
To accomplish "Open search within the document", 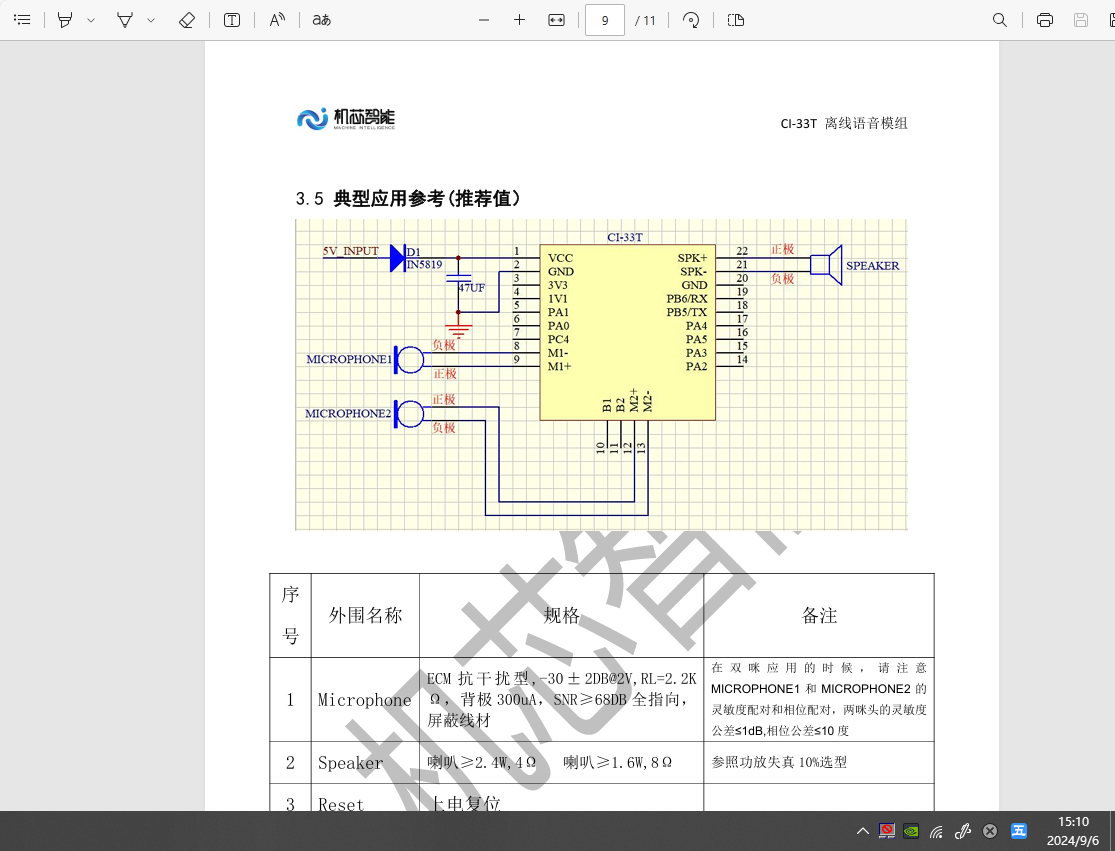I will 1000,19.
